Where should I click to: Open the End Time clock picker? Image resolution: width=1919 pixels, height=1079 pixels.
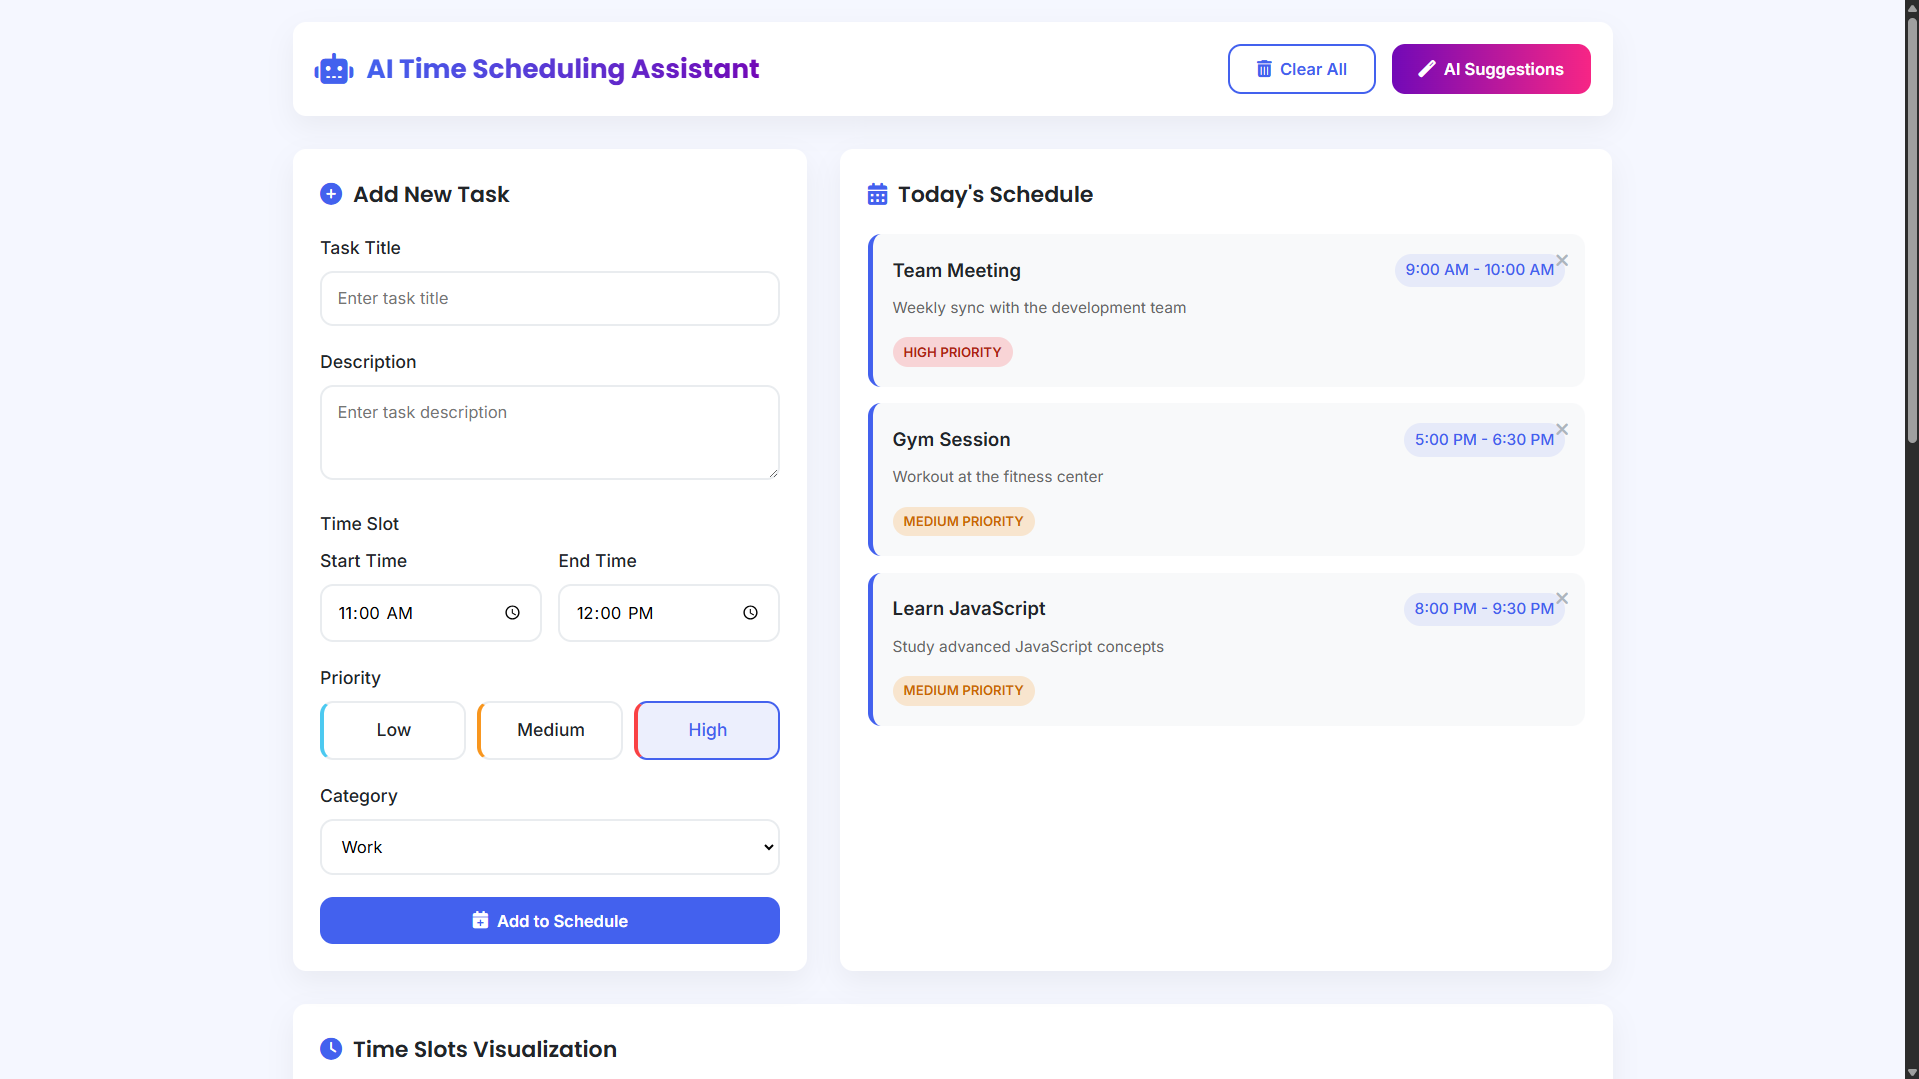point(750,613)
